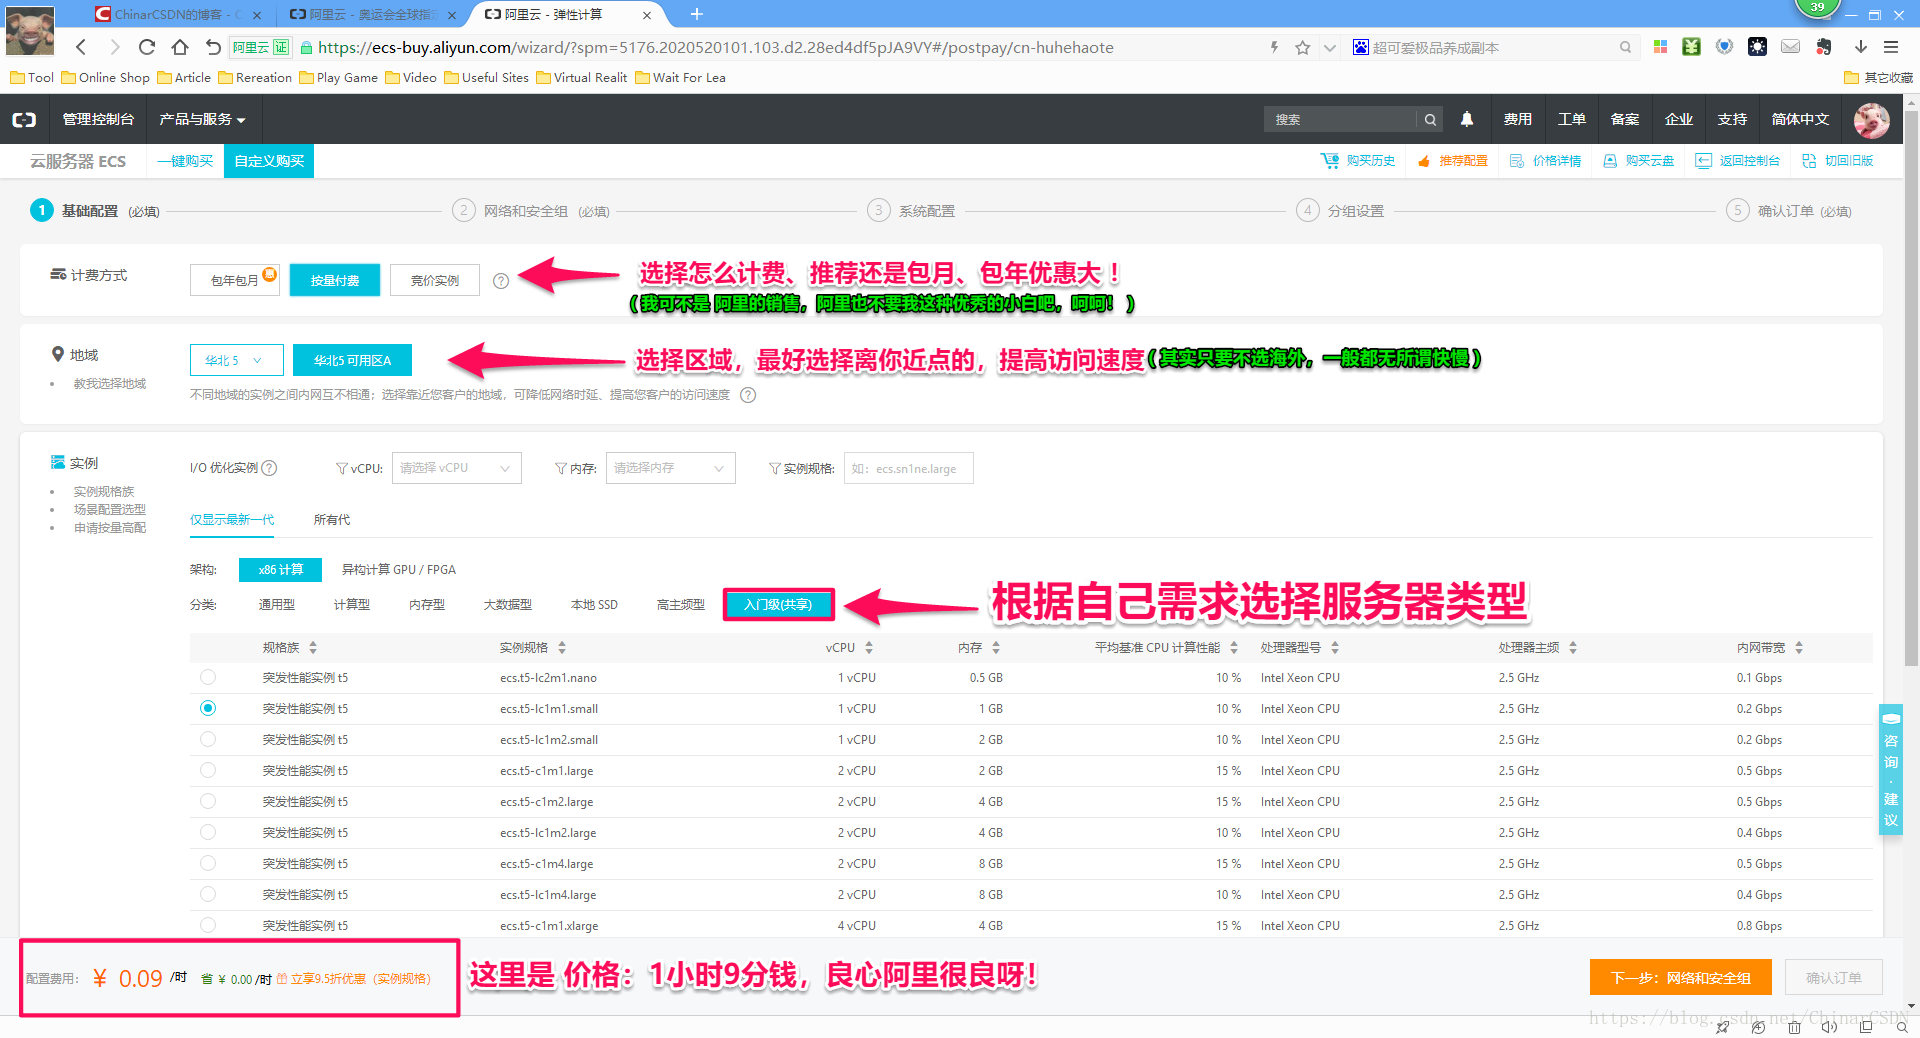
Task: Open the vCPU filter dropdown
Action: coord(457,468)
